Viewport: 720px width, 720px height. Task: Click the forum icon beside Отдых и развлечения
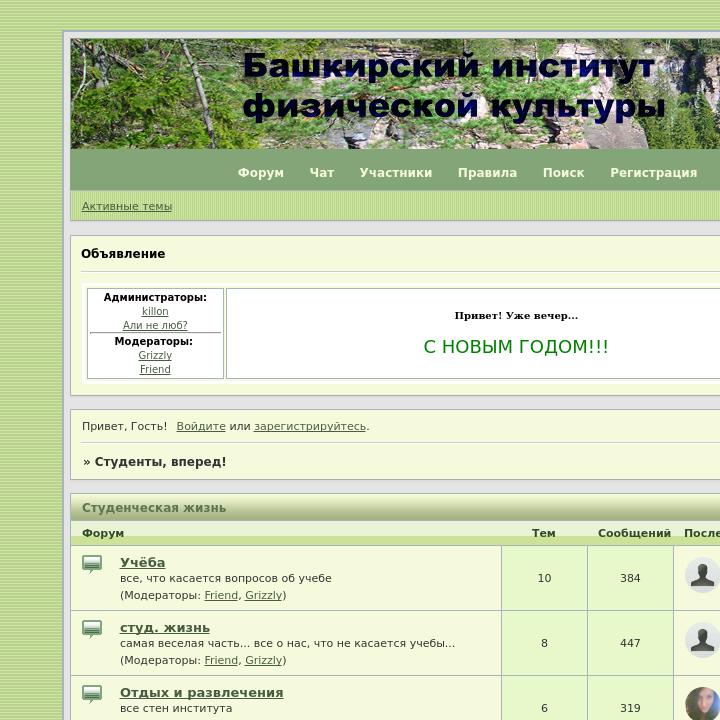click(92, 694)
